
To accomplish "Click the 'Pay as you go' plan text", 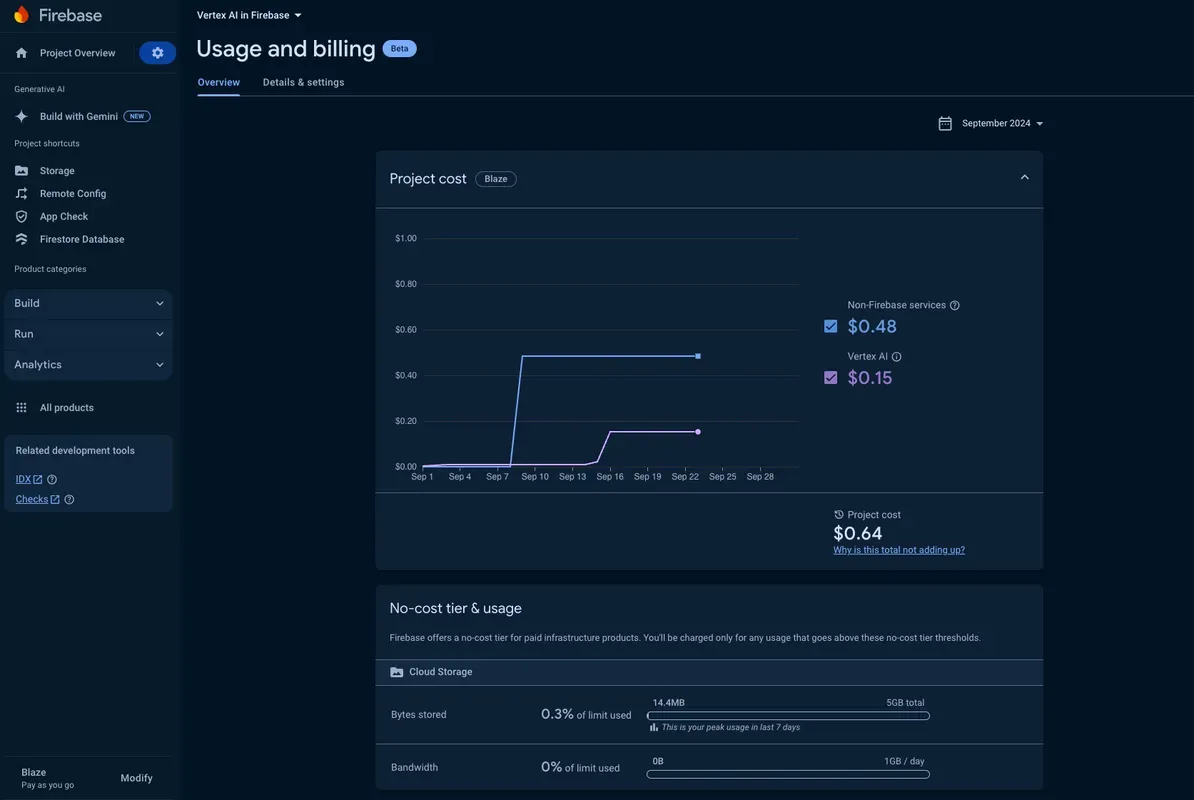I will click(x=47, y=785).
